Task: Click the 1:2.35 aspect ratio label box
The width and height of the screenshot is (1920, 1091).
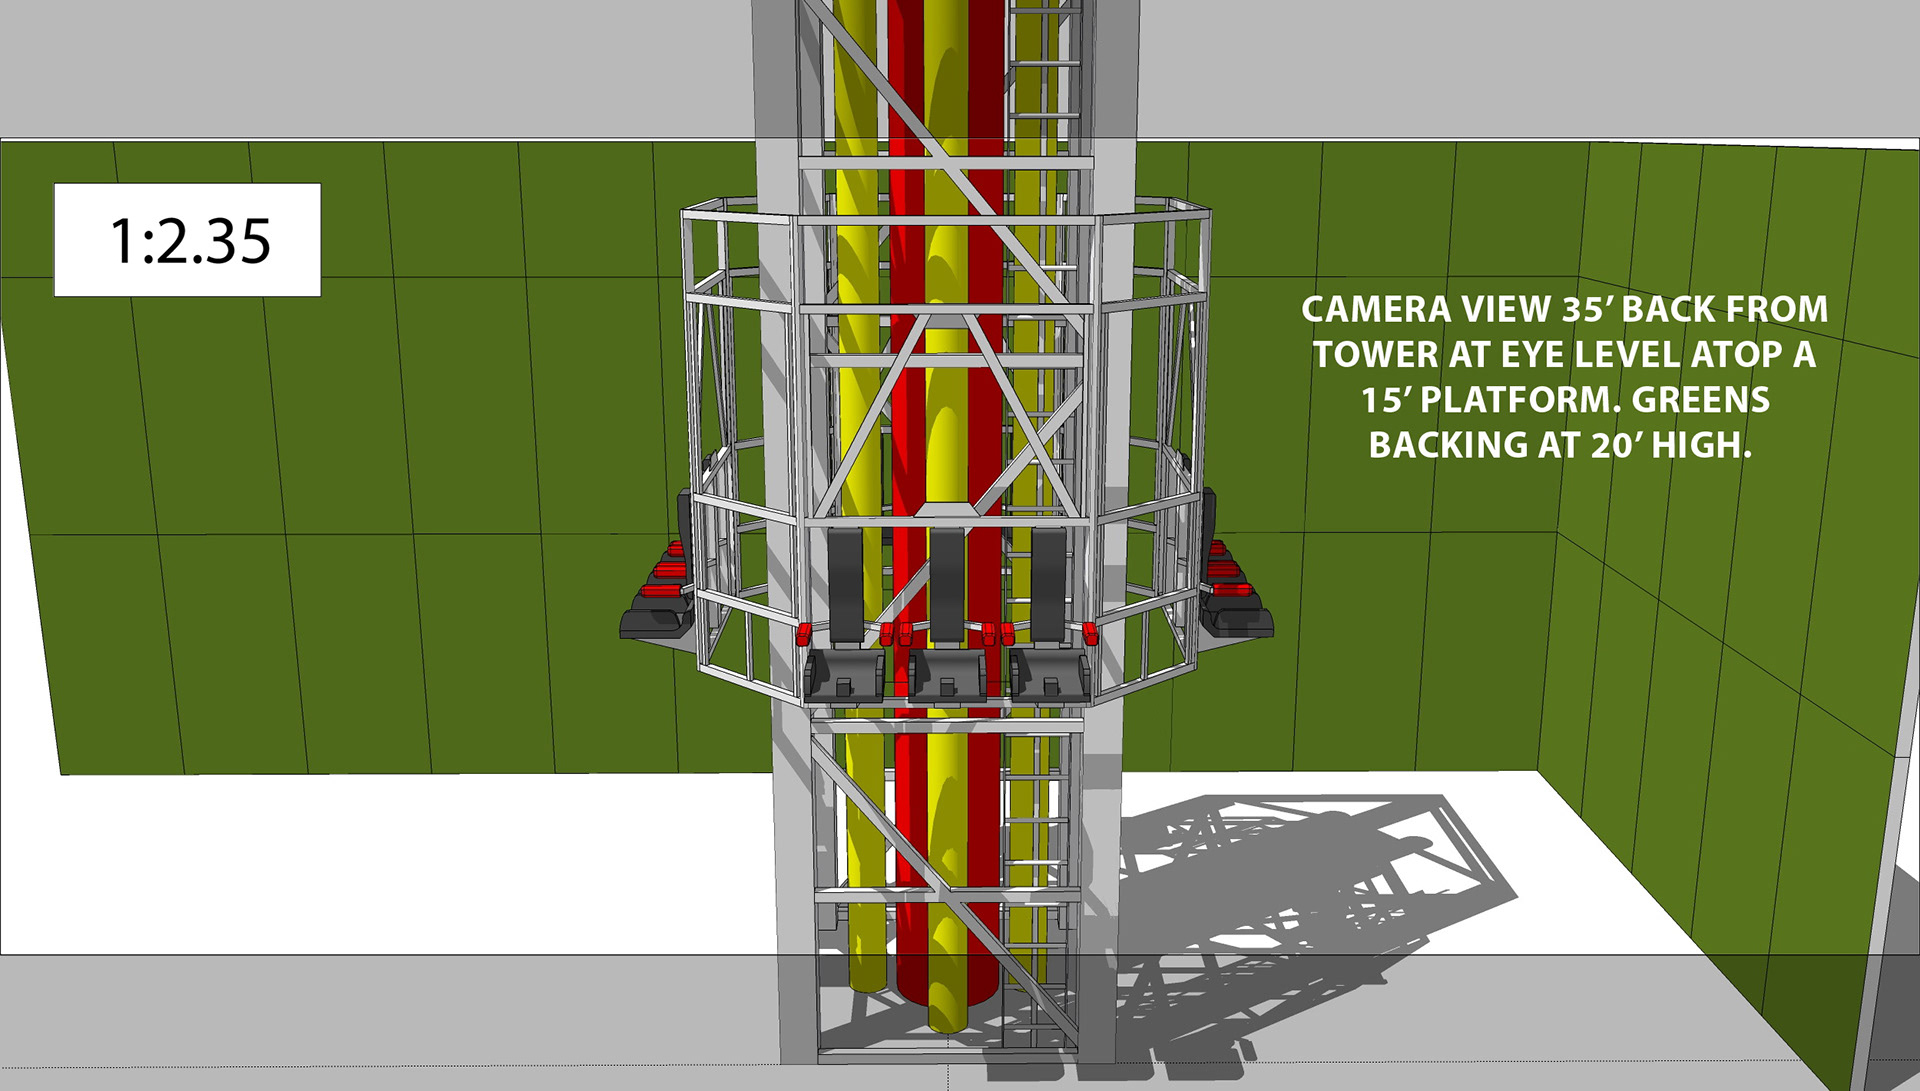Action: point(187,240)
